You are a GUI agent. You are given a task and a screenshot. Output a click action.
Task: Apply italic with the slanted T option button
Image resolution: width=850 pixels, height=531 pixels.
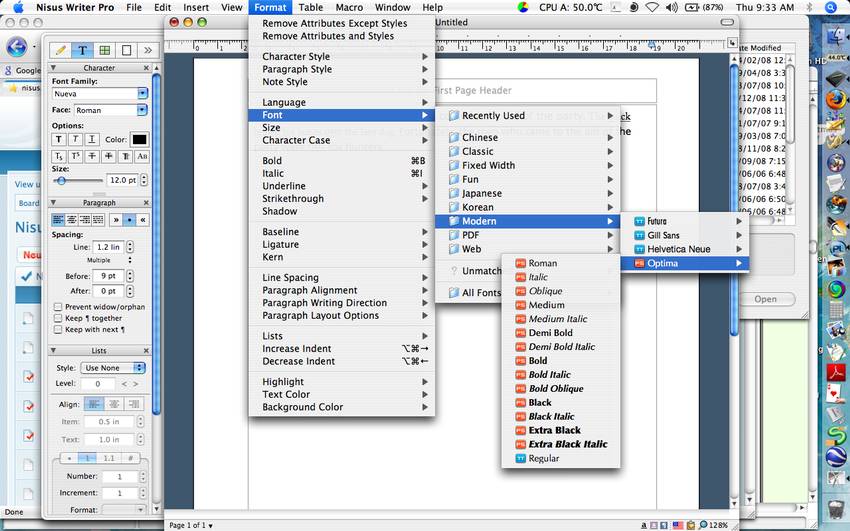(x=75, y=139)
